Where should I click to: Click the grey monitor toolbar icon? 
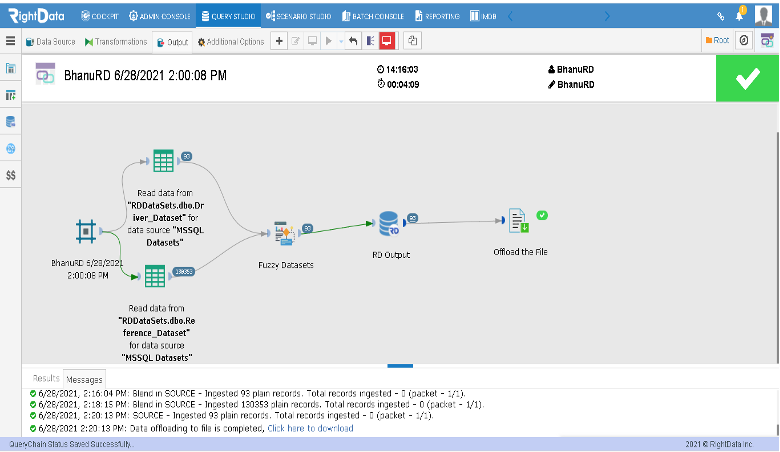[312, 41]
